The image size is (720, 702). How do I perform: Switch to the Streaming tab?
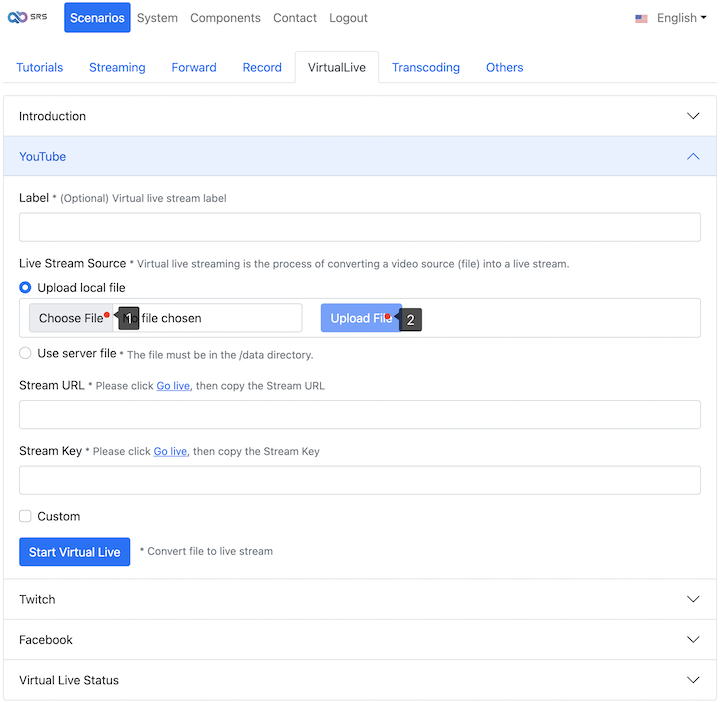[x=117, y=67]
